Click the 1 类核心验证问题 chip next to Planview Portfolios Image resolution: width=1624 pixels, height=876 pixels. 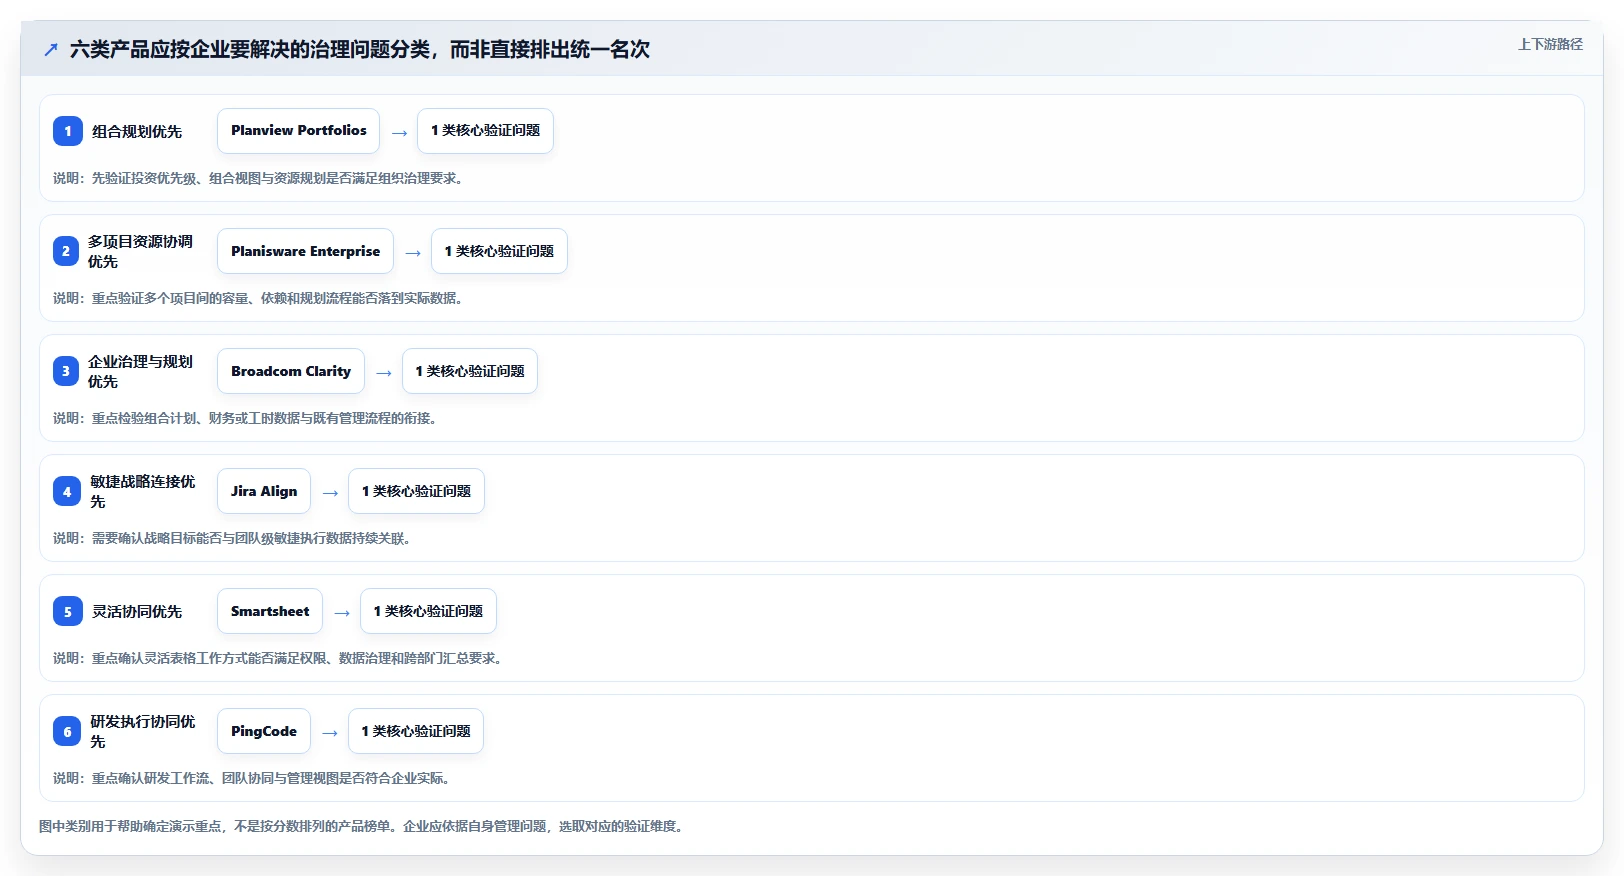coord(485,131)
